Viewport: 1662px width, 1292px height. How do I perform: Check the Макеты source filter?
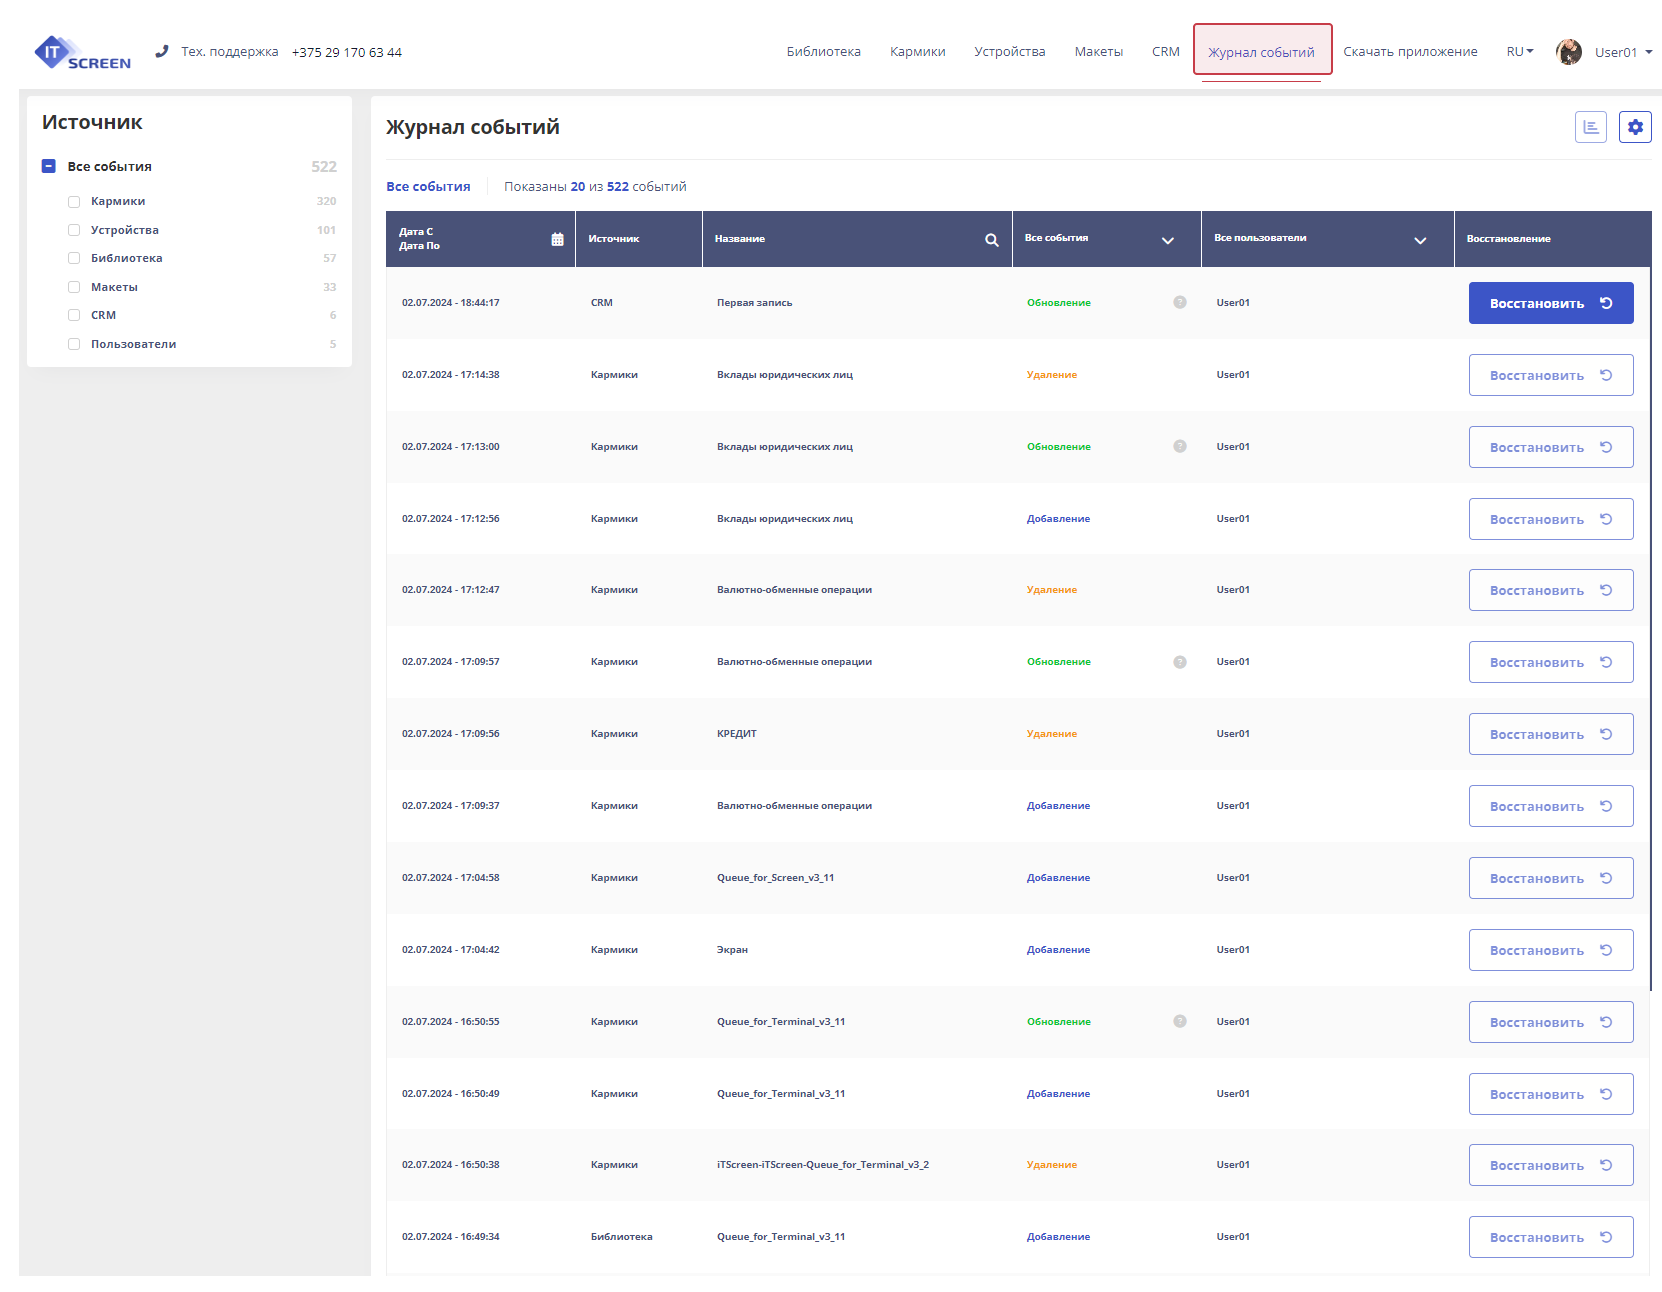[x=74, y=287]
